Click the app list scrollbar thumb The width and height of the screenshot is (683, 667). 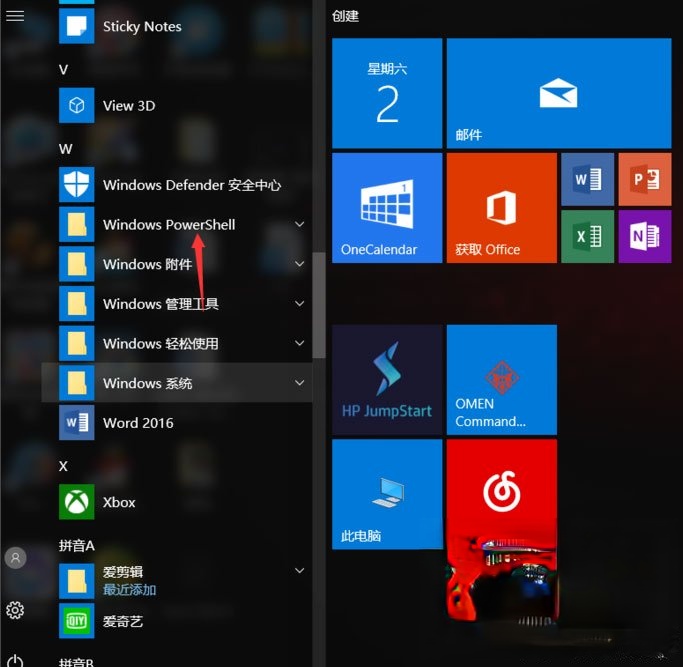click(319, 305)
